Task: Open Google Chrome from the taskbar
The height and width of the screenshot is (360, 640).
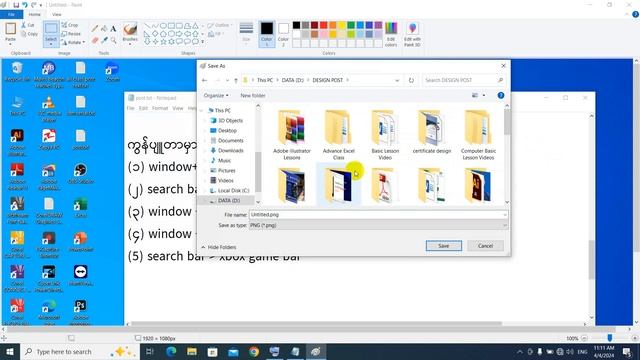Action: point(254,351)
